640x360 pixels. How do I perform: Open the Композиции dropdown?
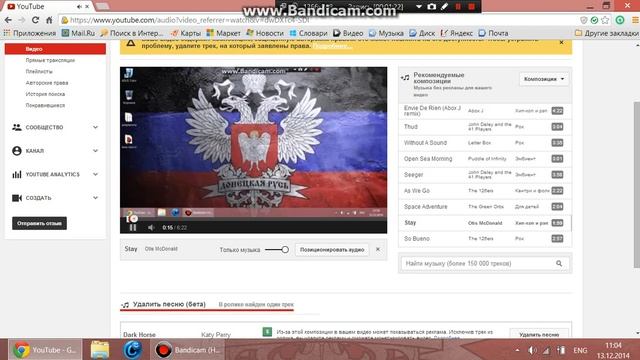point(544,79)
